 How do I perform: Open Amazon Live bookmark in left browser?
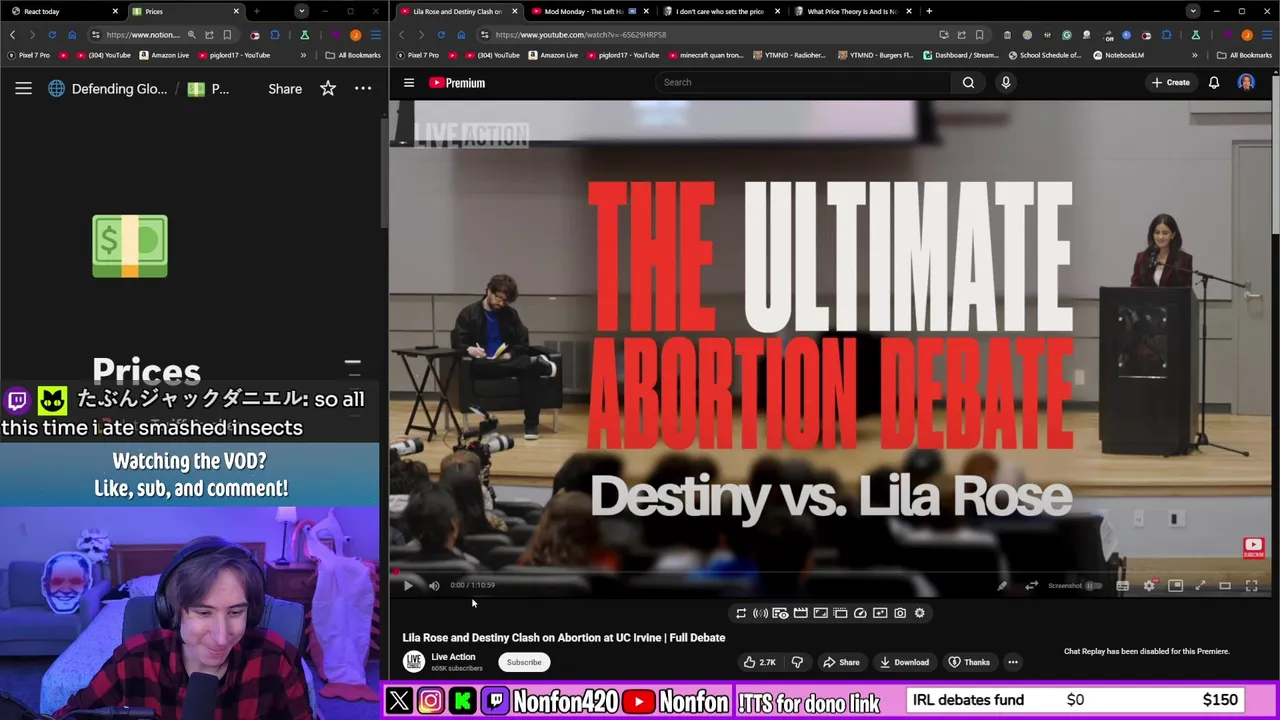point(164,55)
